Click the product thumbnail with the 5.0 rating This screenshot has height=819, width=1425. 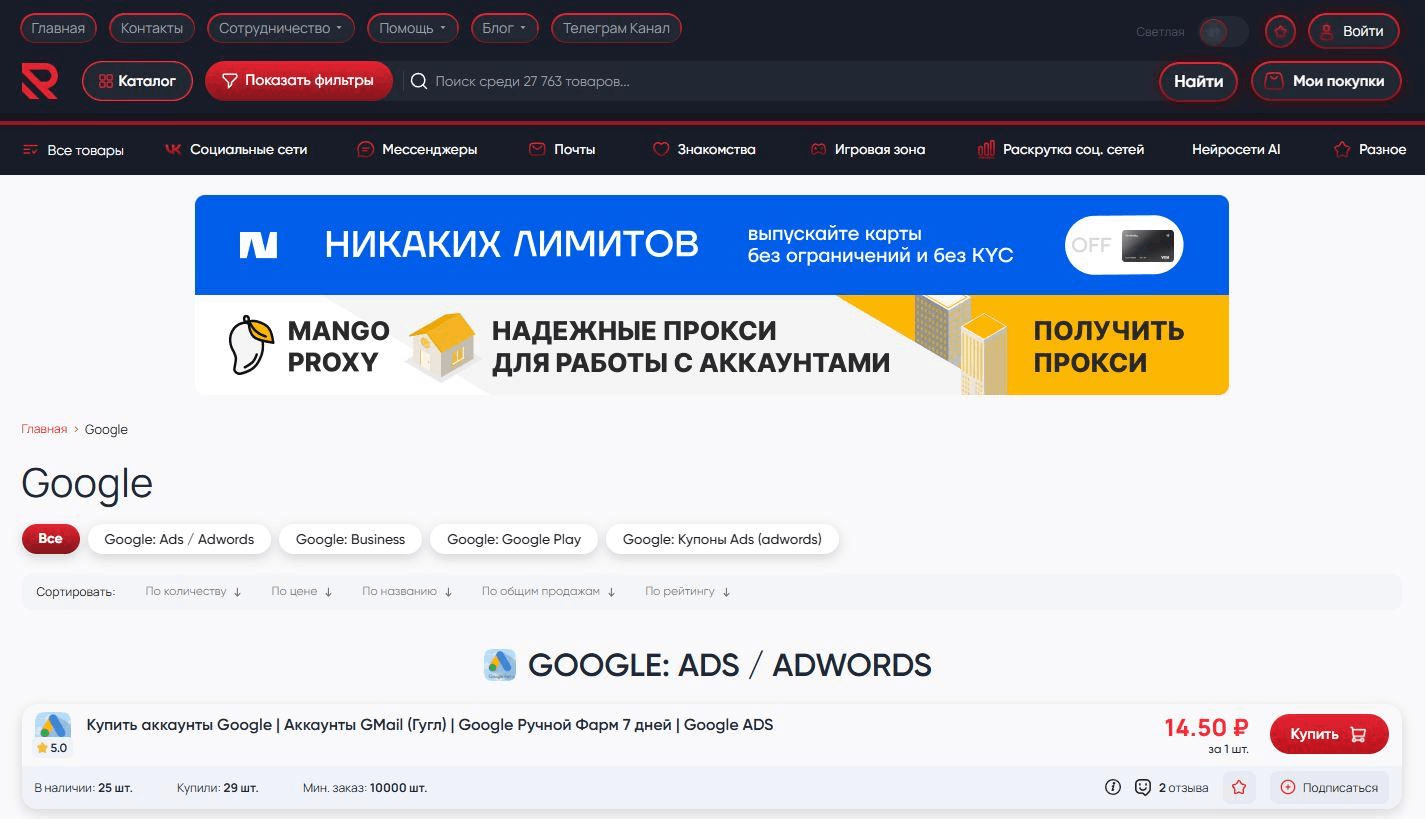pyautogui.click(x=52, y=735)
